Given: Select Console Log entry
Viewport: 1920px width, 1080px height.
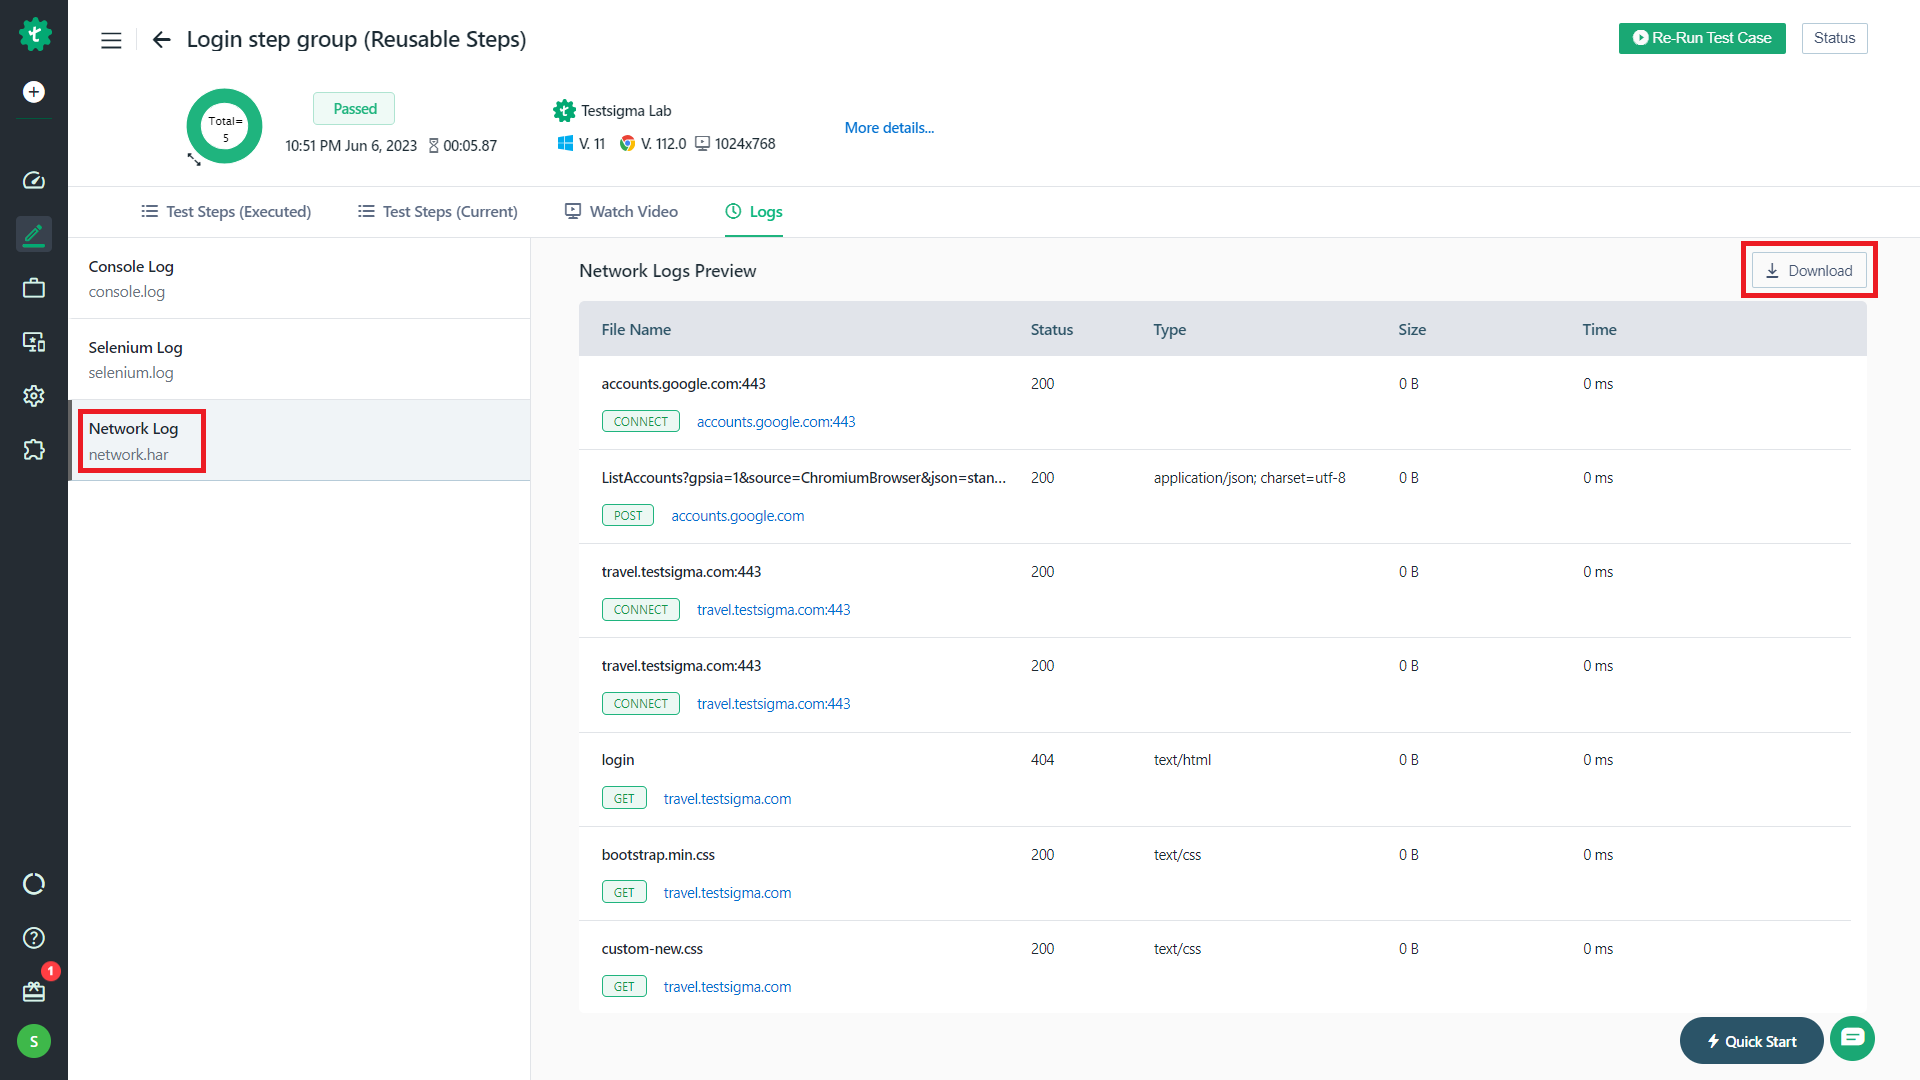Looking at the screenshot, I should (x=299, y=279).
